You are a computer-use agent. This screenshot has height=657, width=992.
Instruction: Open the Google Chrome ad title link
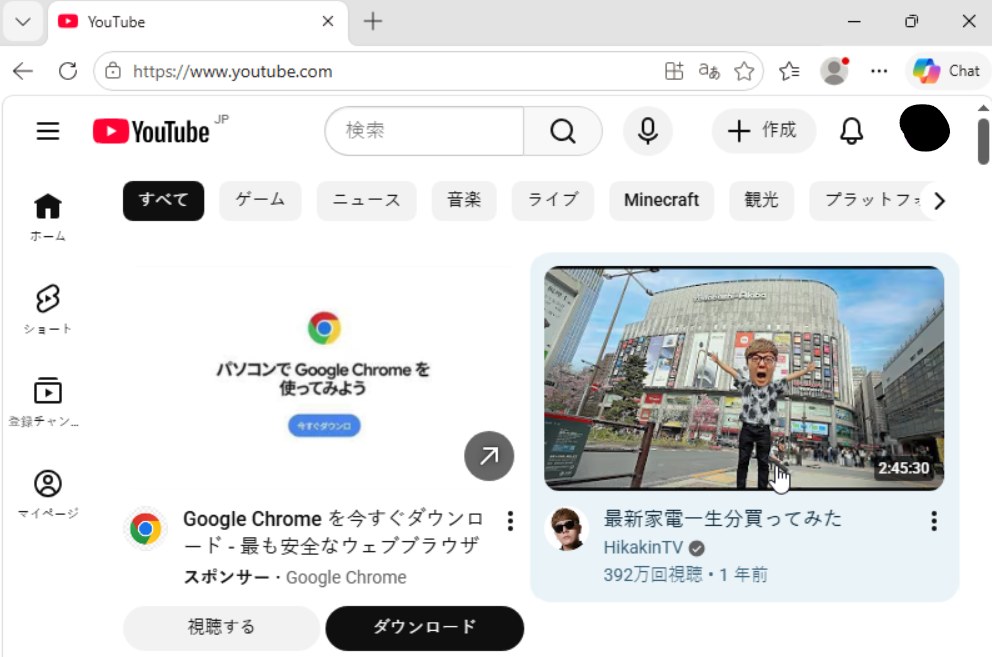click(333, 532)
